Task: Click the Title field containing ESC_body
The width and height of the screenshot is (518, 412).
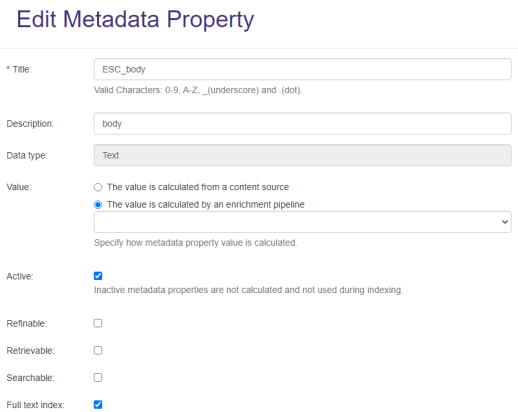Action: (x=302, y=69)
